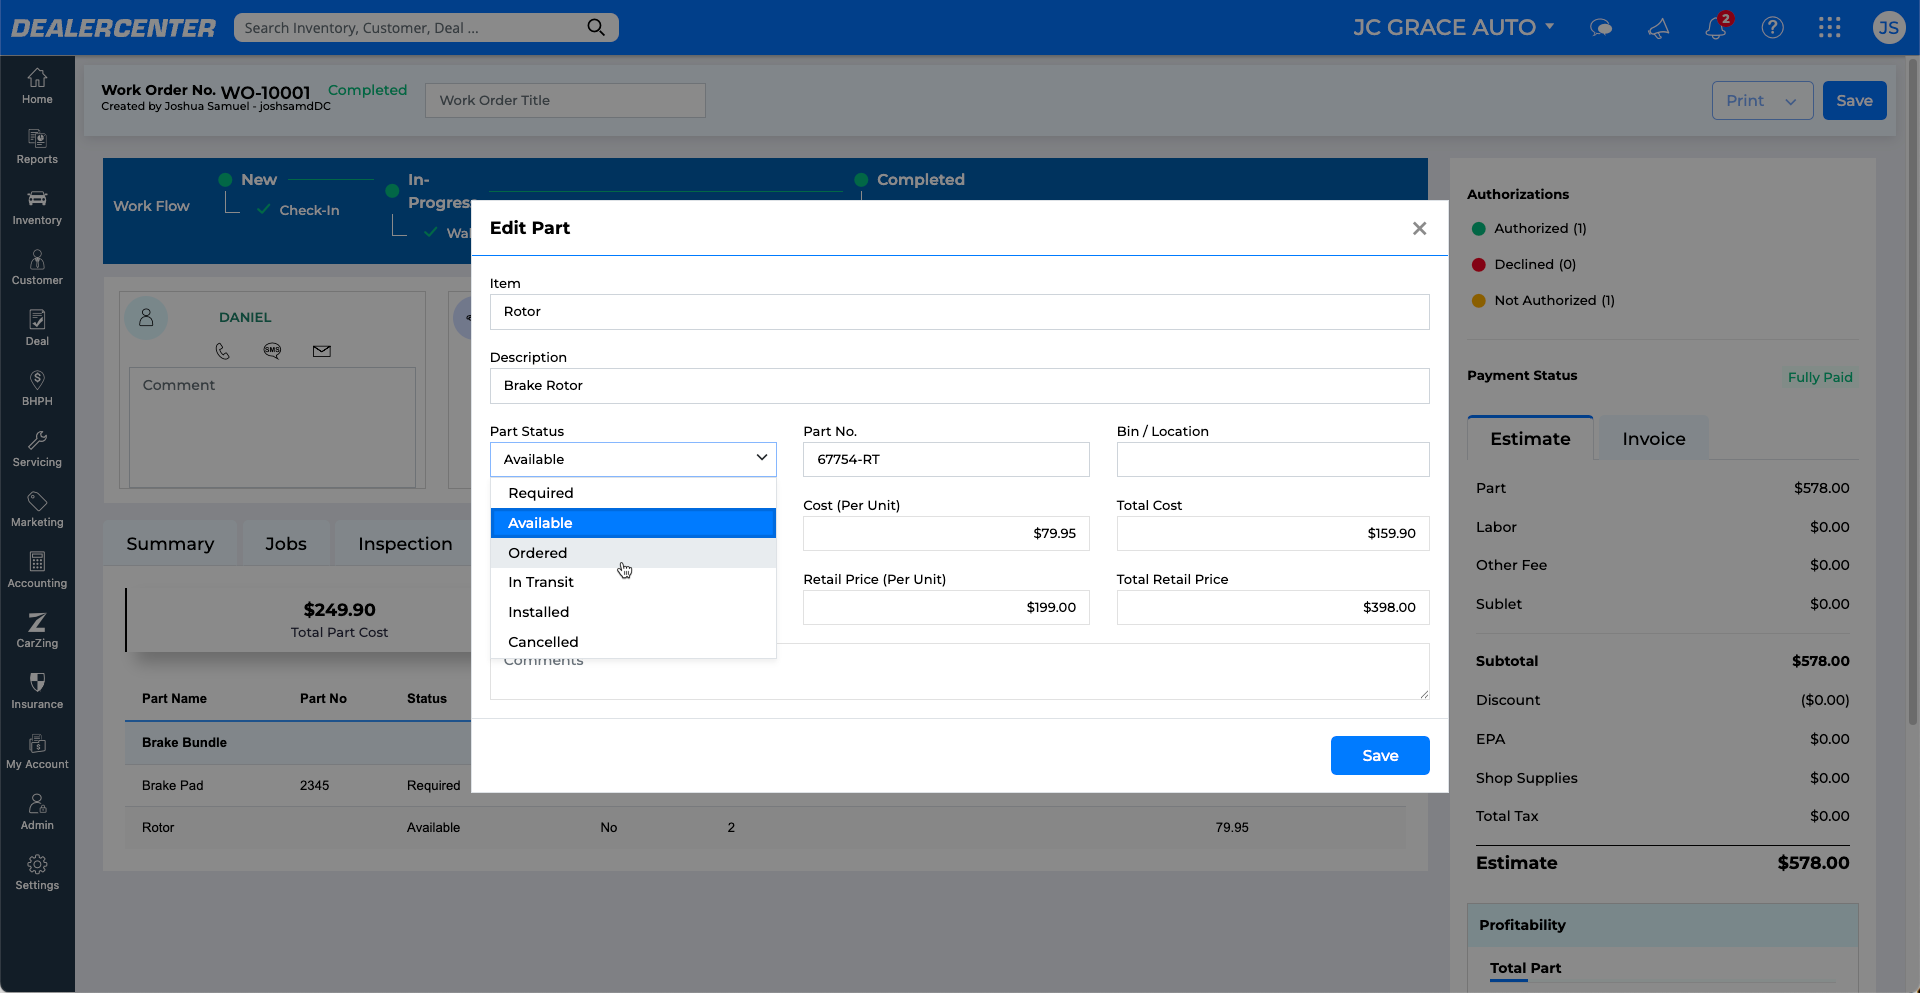
Task: Select Required part status
Action: pos(633,493)
